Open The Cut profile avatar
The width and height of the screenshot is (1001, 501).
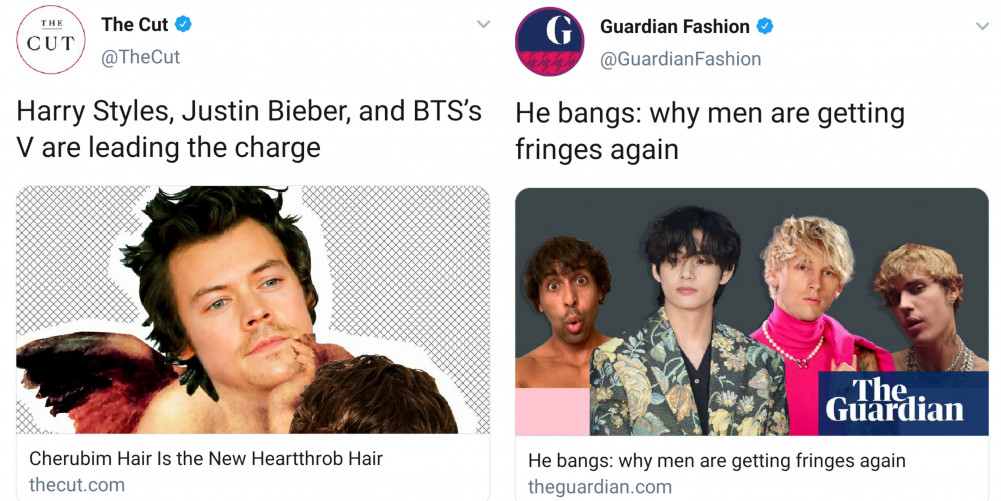[50, 40]
